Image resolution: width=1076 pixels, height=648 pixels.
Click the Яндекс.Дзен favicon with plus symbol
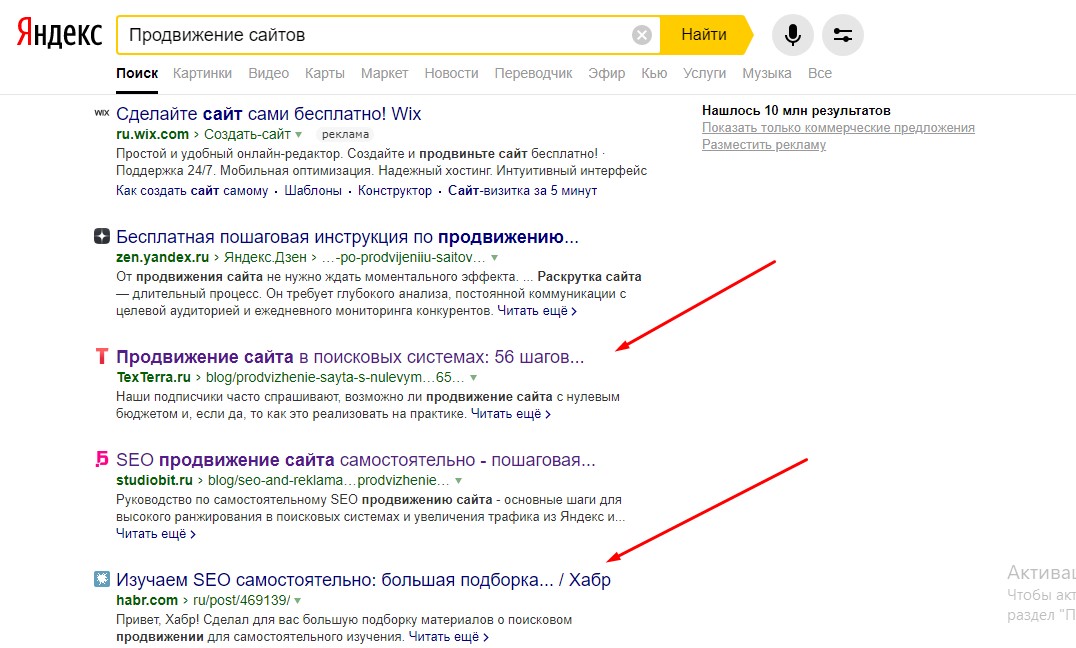pyautogui.click(x=101, y=236)
